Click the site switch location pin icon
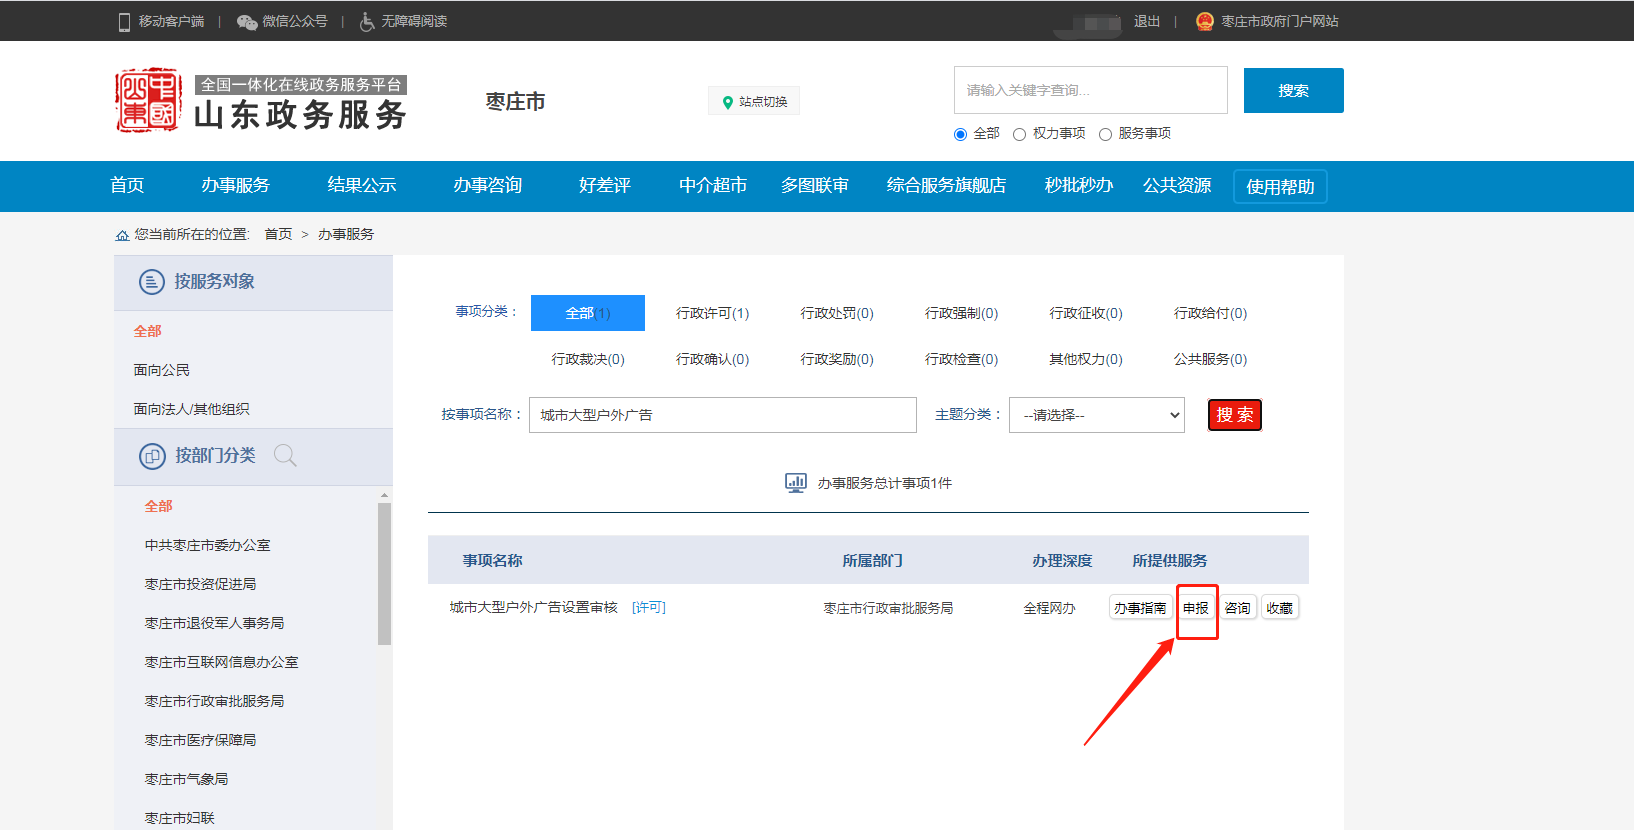This screenshot has height=830, width=1634. pyautogui.click(x=728, y=102)
